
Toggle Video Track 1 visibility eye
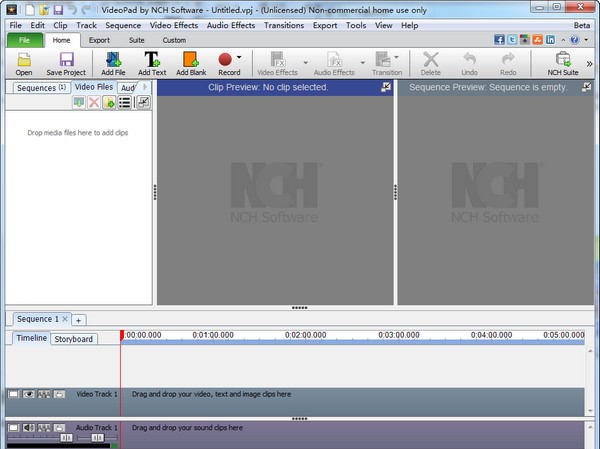click(x=28, y=394)
